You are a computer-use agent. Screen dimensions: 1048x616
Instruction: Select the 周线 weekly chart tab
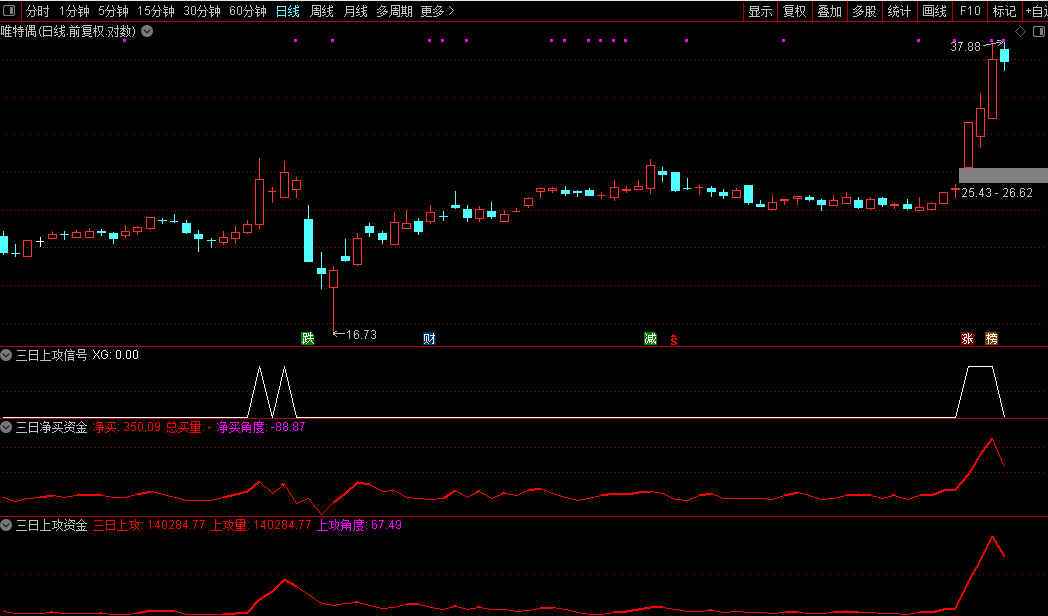pos(321,11)
